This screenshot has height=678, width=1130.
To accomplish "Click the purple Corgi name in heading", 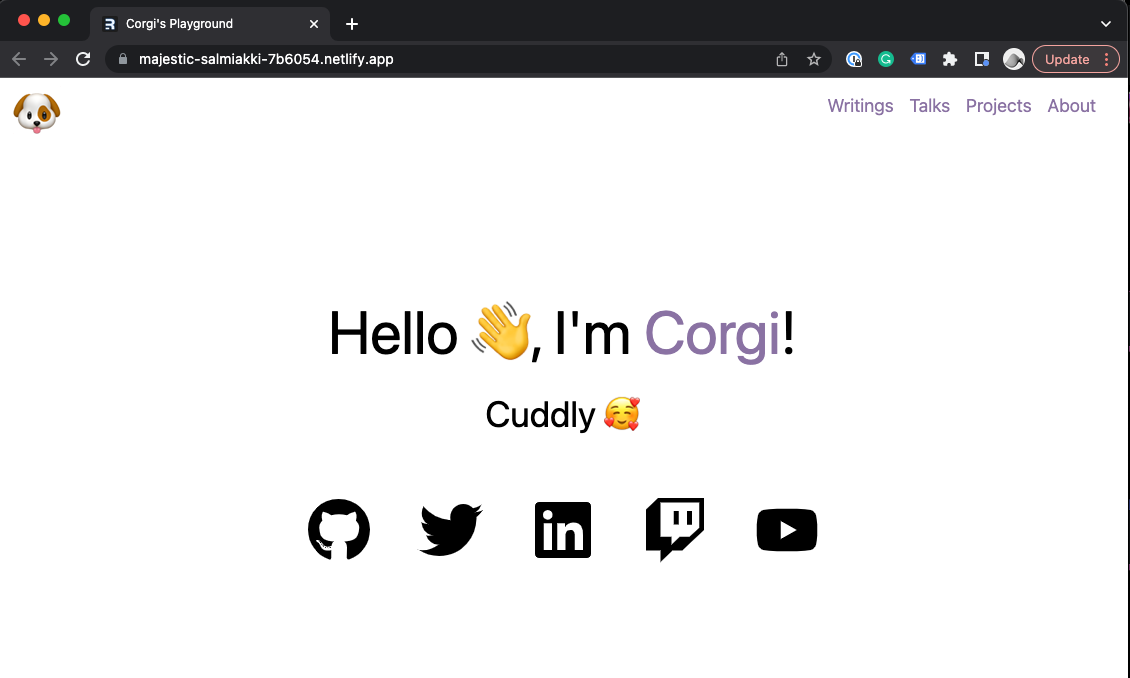I will 712,334.
